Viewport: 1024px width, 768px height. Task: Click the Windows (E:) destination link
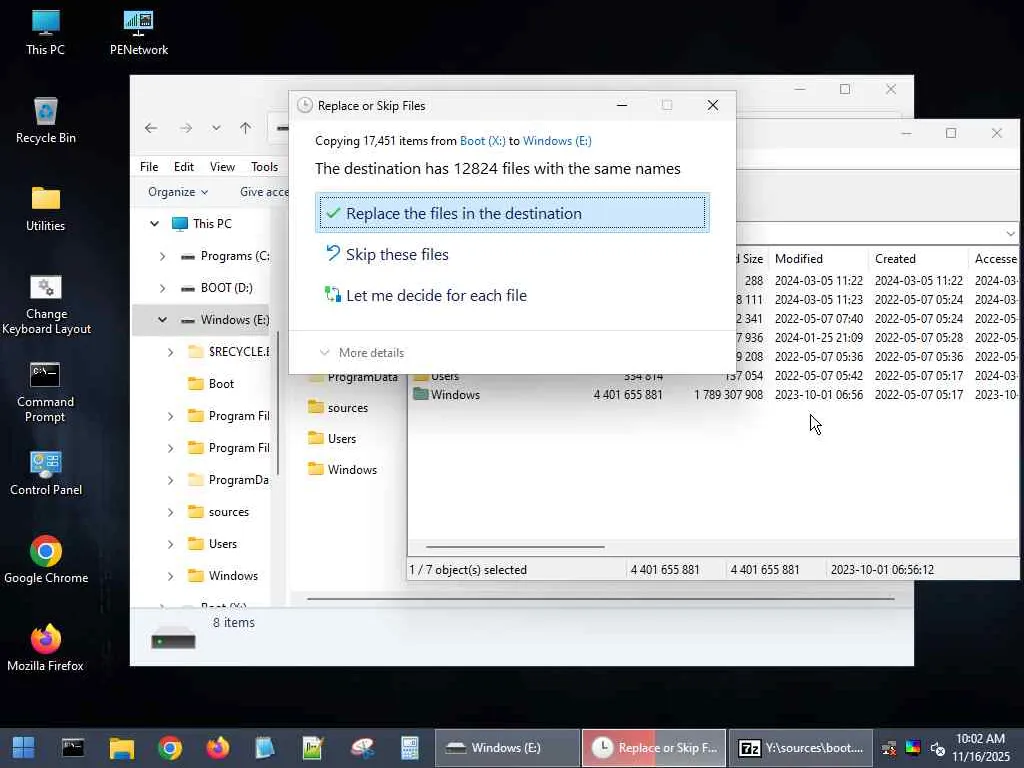pos(557,141)
